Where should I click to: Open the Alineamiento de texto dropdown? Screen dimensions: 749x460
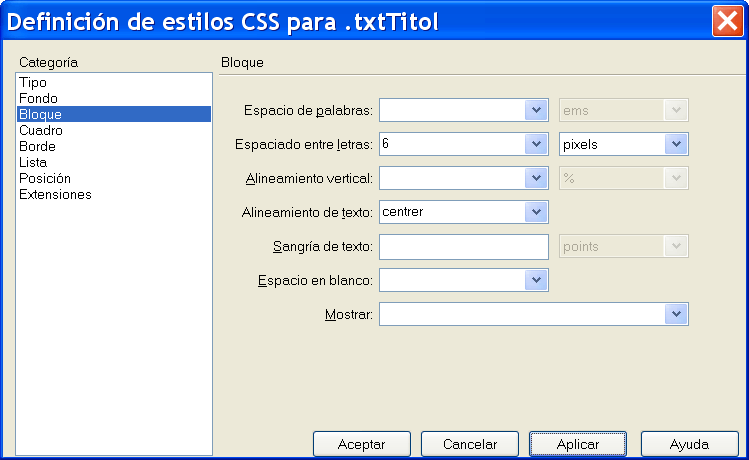536,212
